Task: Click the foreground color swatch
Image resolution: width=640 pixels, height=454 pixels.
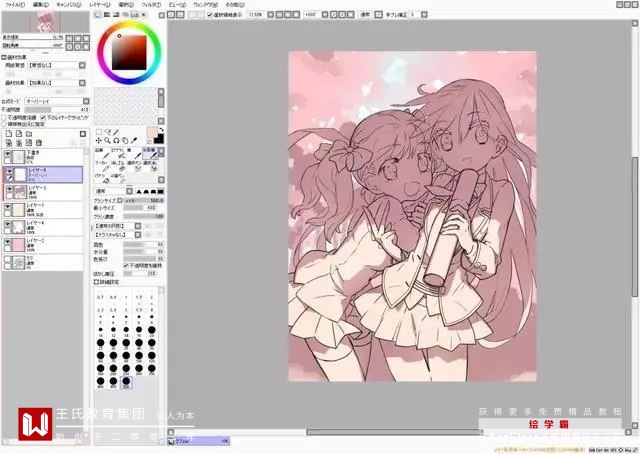Action: tap(152, 132)
